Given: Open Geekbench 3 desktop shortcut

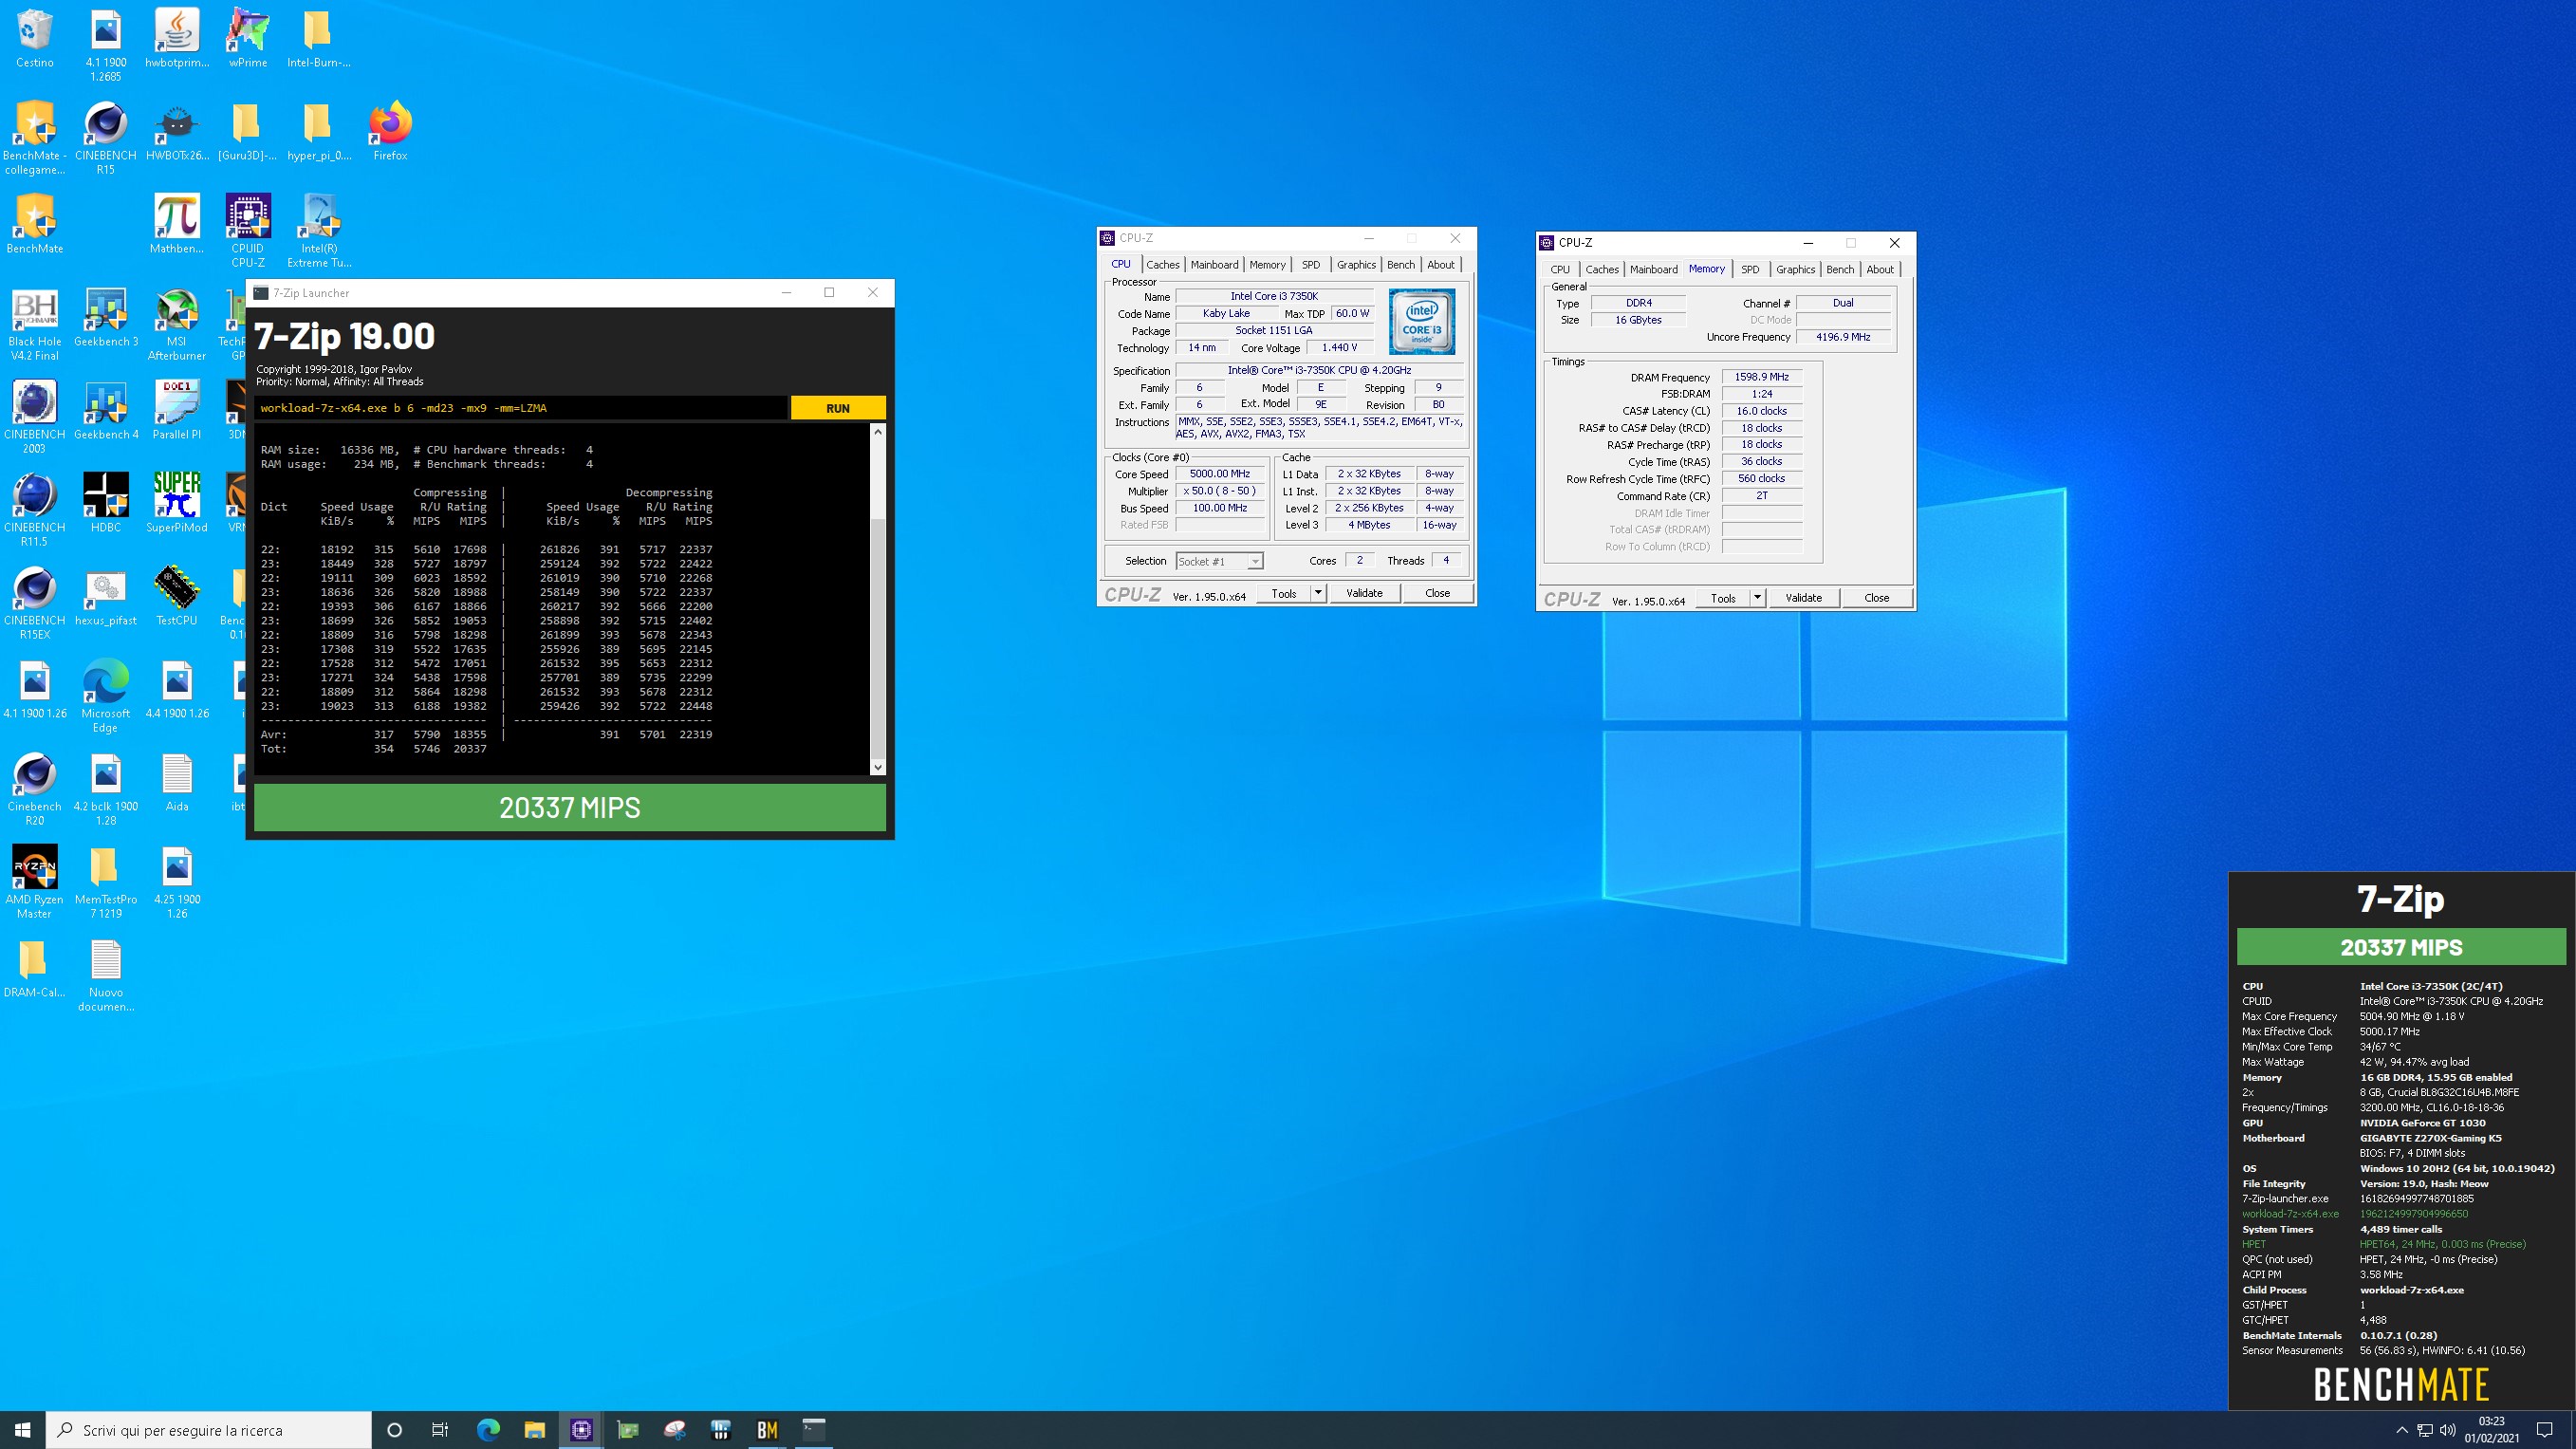Looking at the screenshot, I should point(106,317).
